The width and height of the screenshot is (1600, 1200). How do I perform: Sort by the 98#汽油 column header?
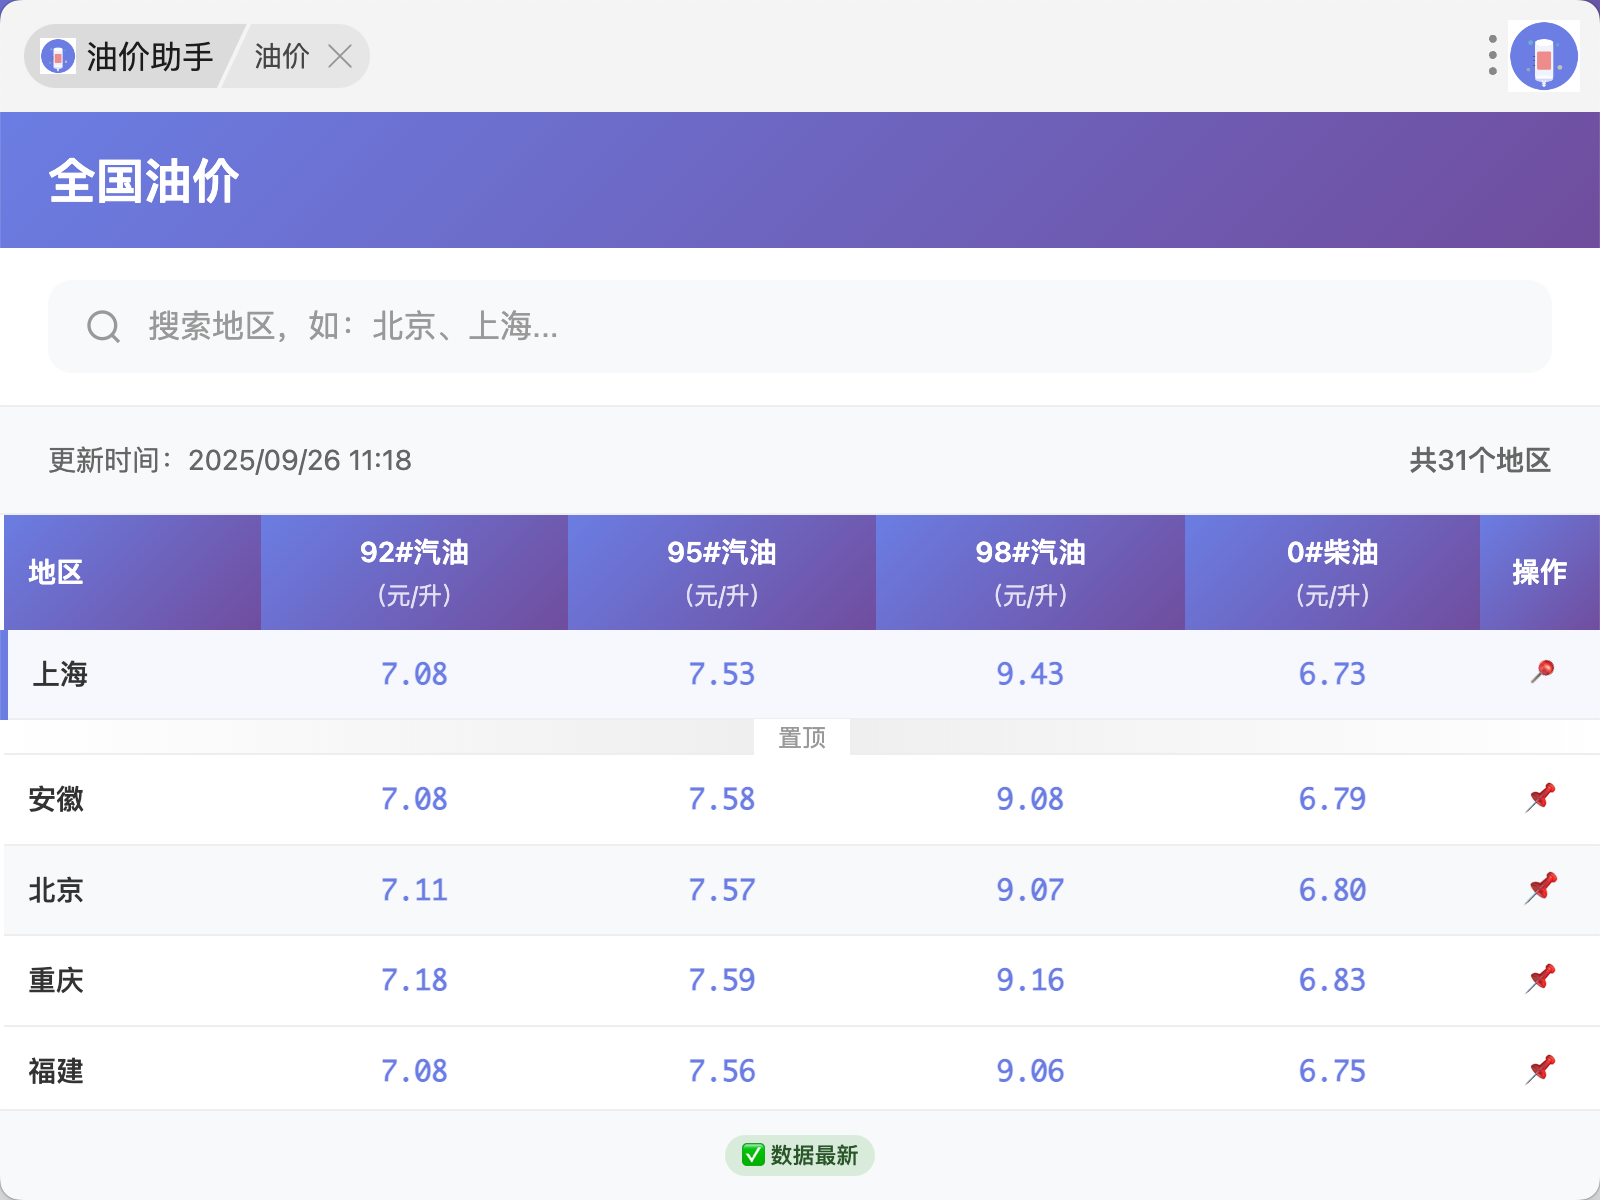1030,572
